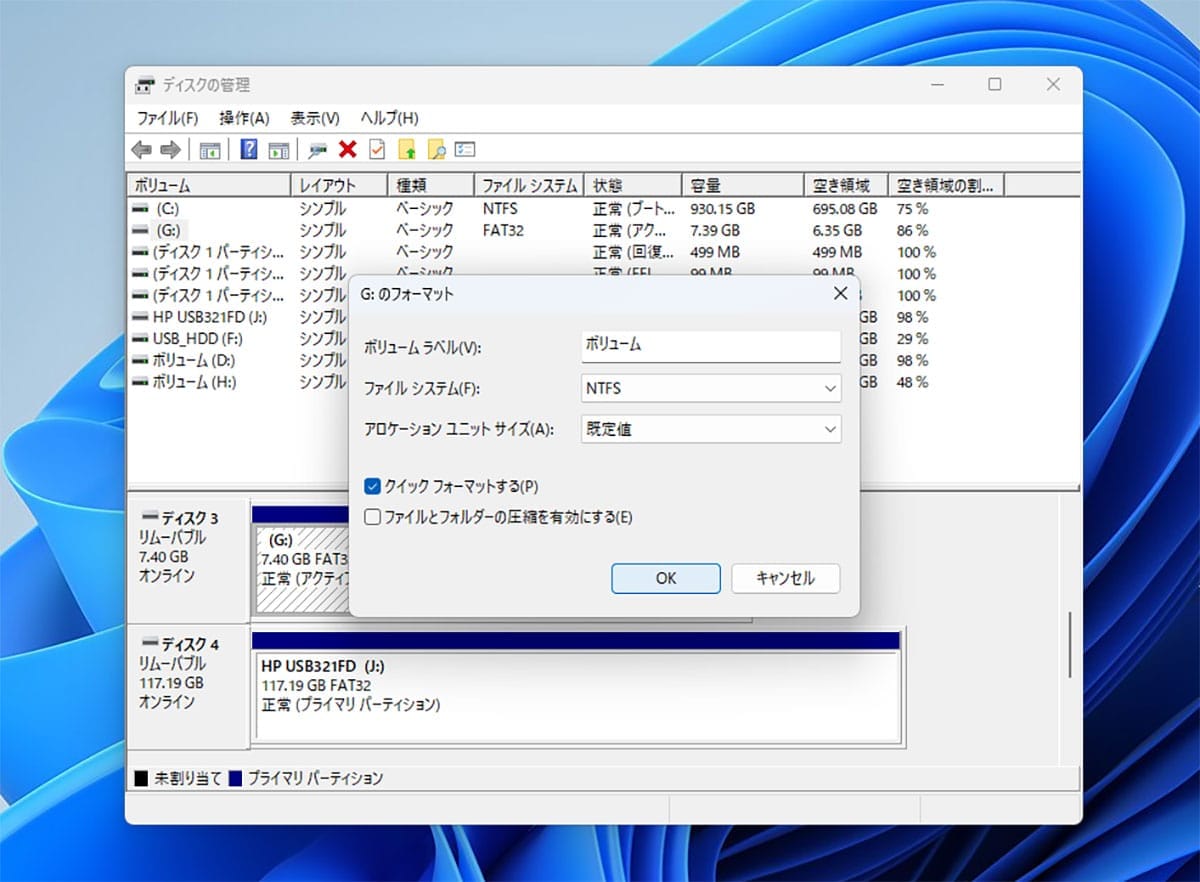Click the properties checkmark document icon
1200x882 pixels.
tap(376, 150)
